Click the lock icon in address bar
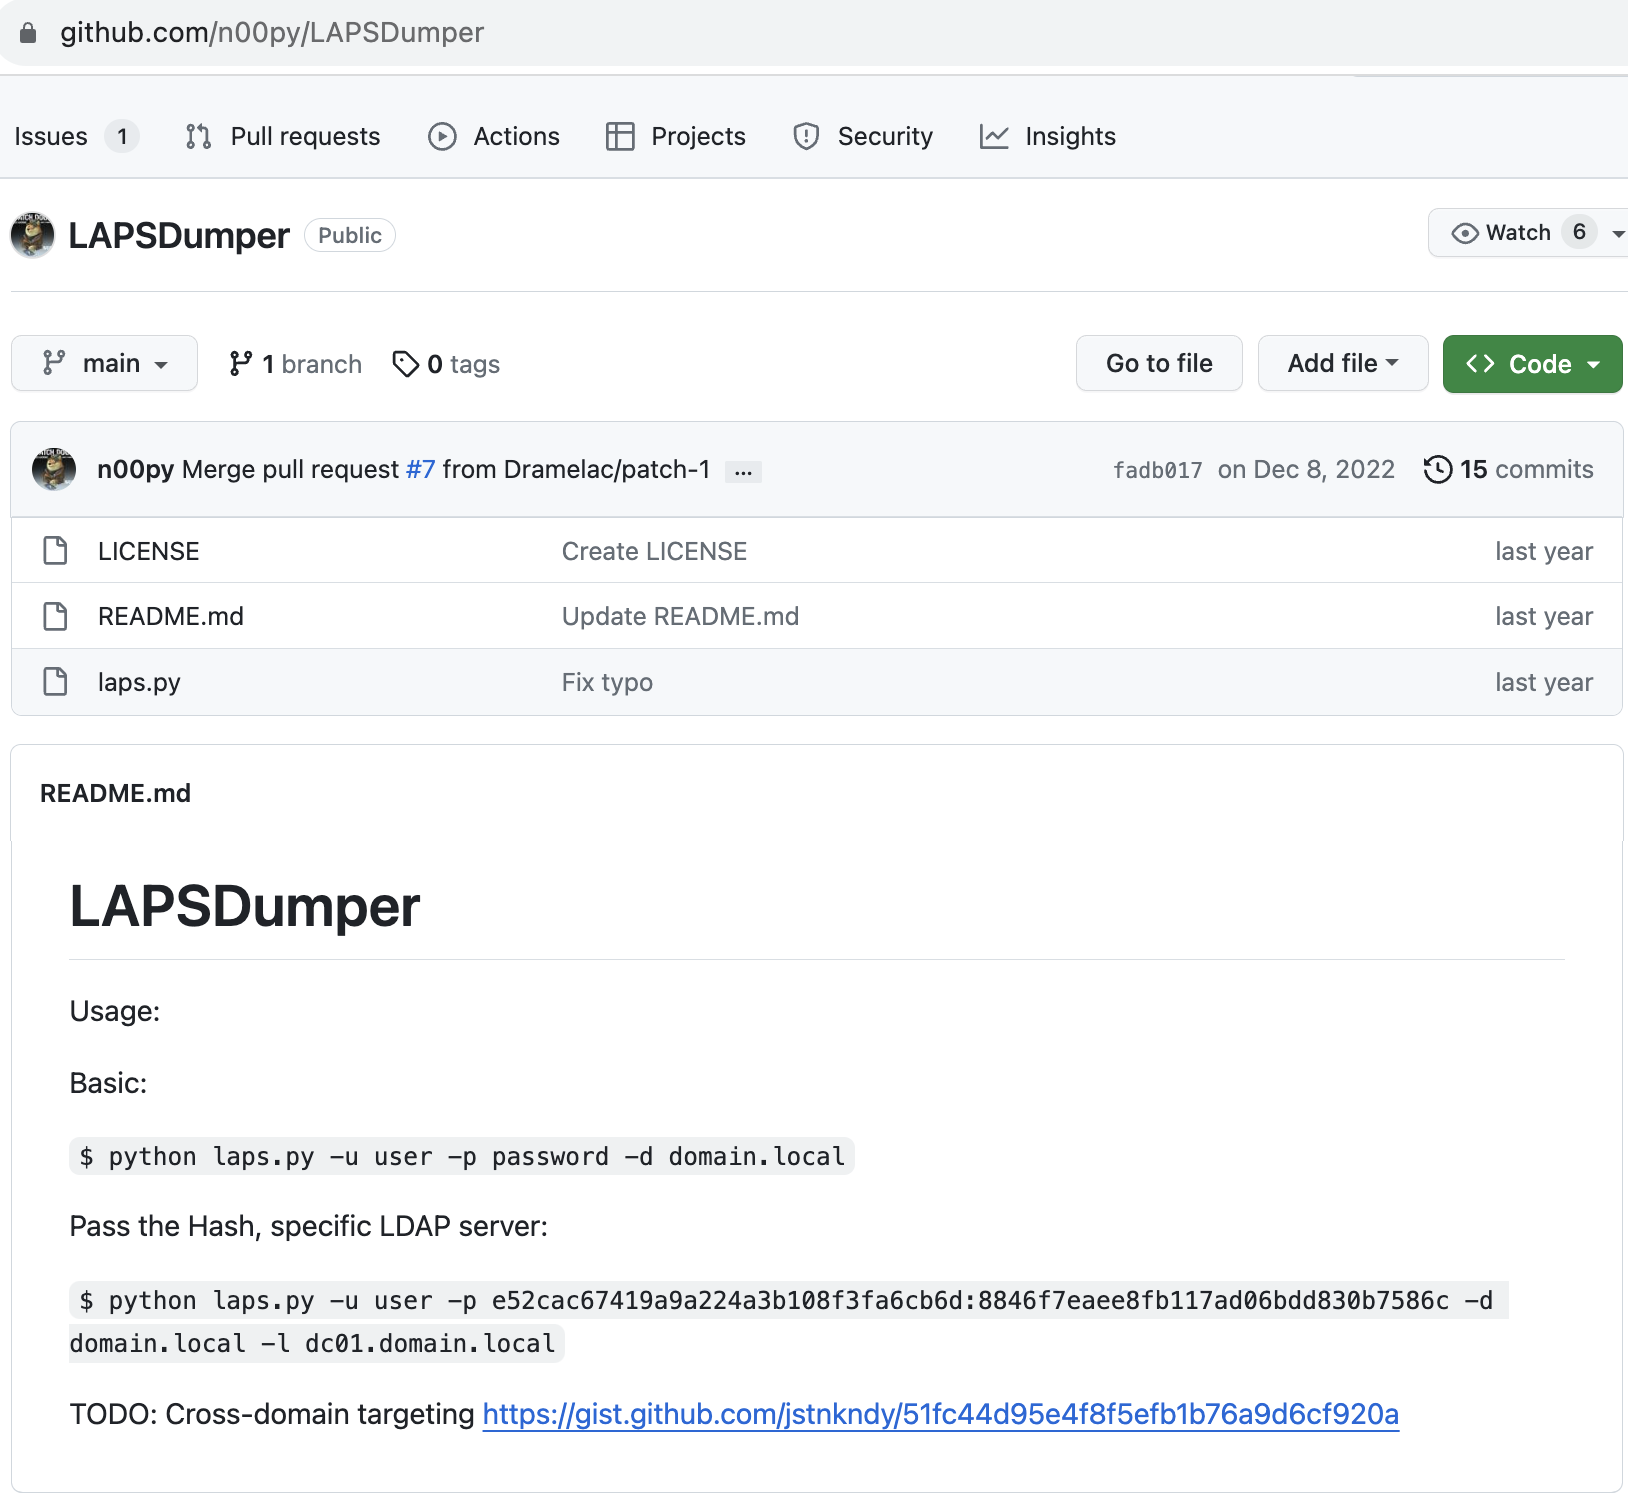The width and height of the screenshot is (1628, 1498). (28, 33)
